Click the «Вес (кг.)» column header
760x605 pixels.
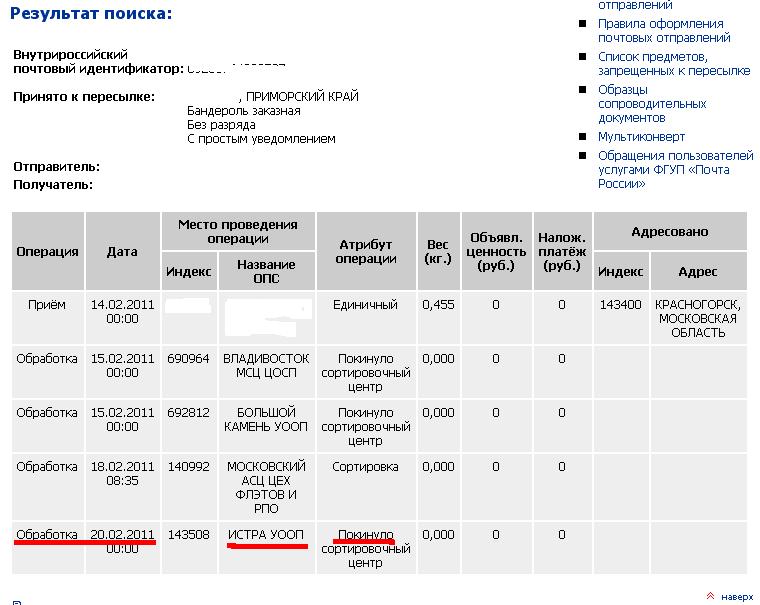tap(438, 252)
